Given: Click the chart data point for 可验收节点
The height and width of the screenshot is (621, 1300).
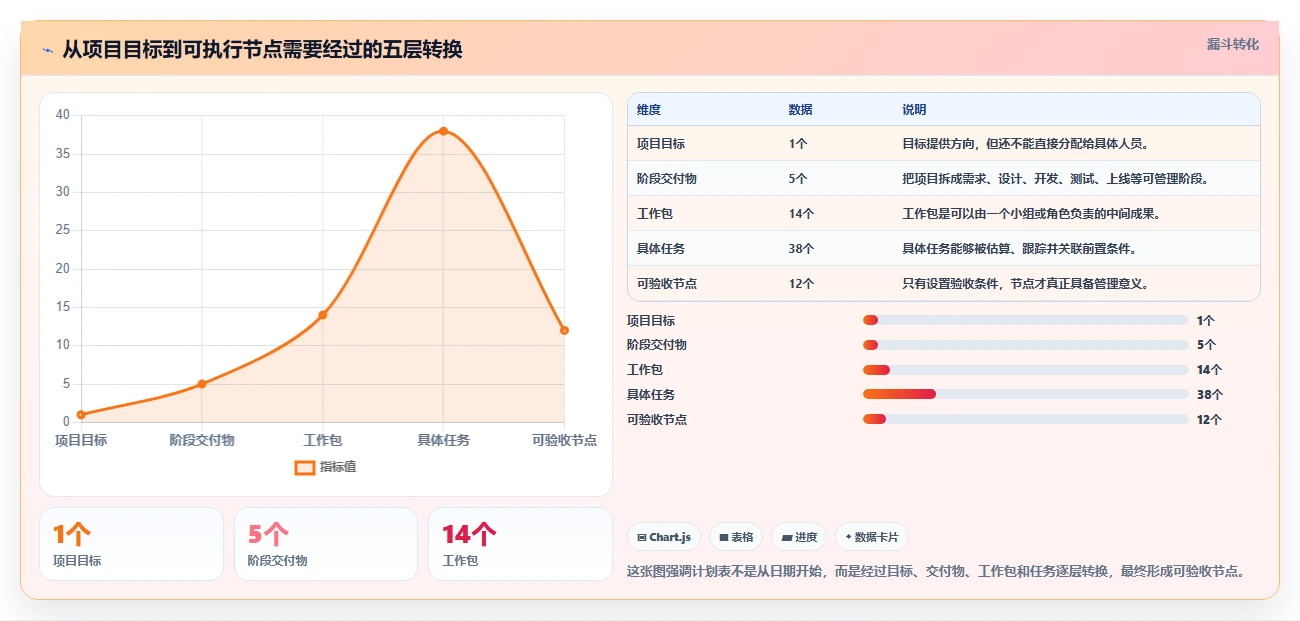Looking at the screenshot, I should tap(564, 330).
